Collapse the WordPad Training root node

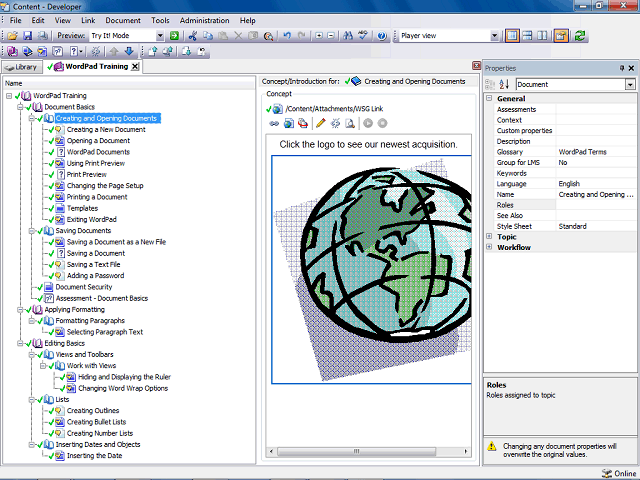point(9,96)
